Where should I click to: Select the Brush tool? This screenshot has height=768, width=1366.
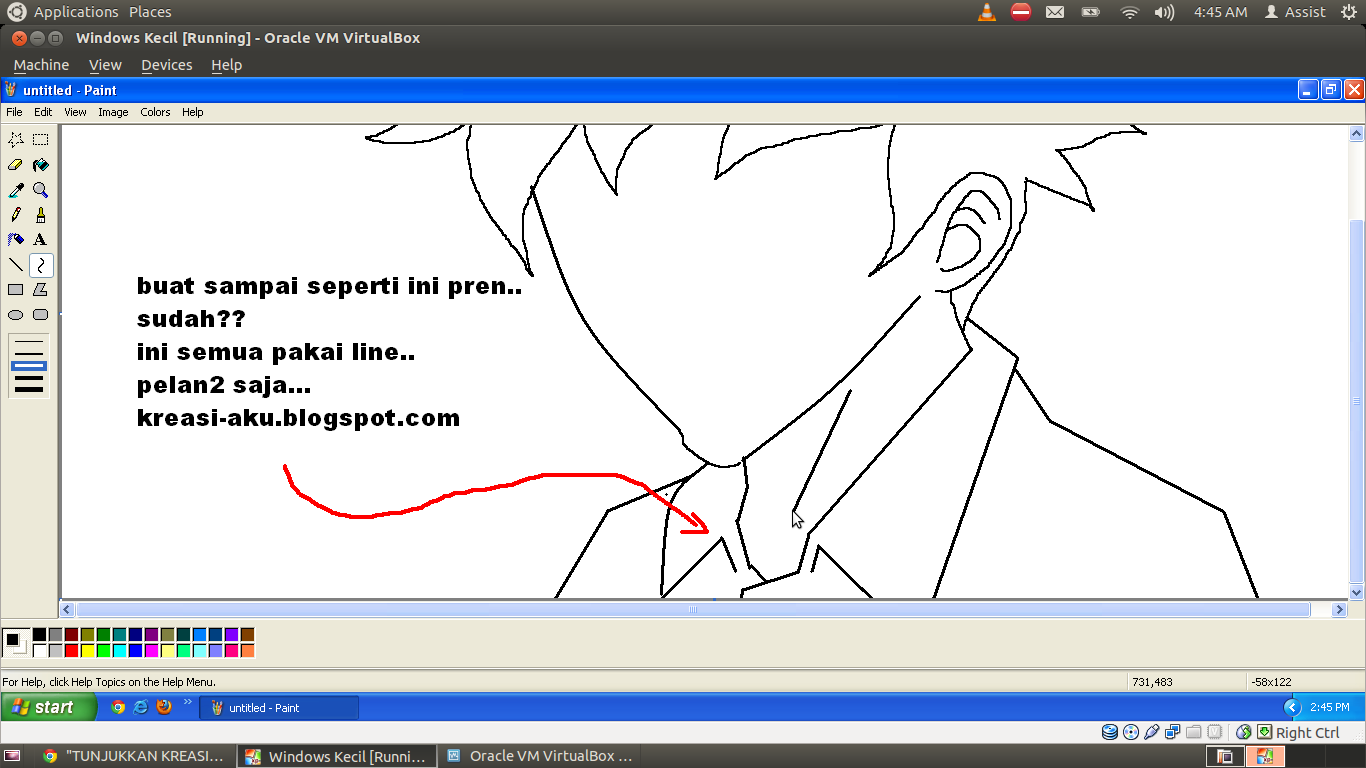coord(41,215)
